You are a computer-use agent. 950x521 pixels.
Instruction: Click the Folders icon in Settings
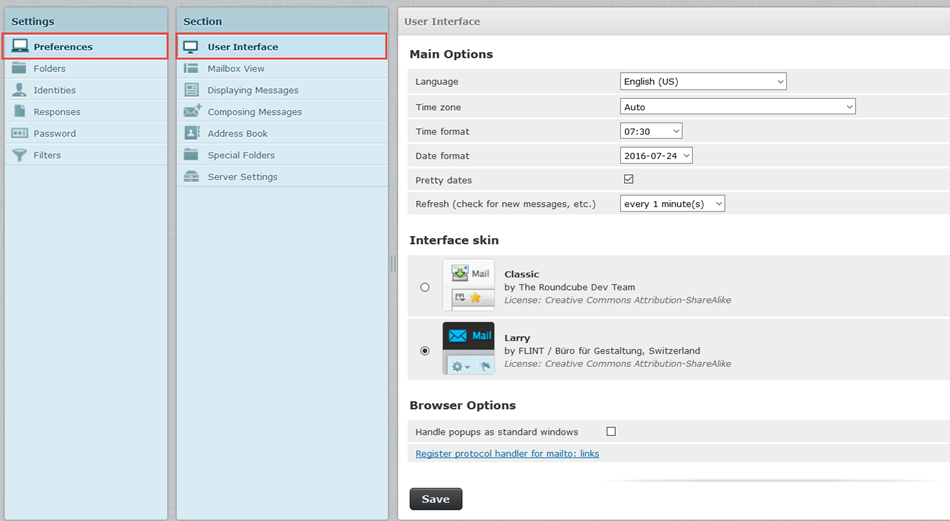19,69
